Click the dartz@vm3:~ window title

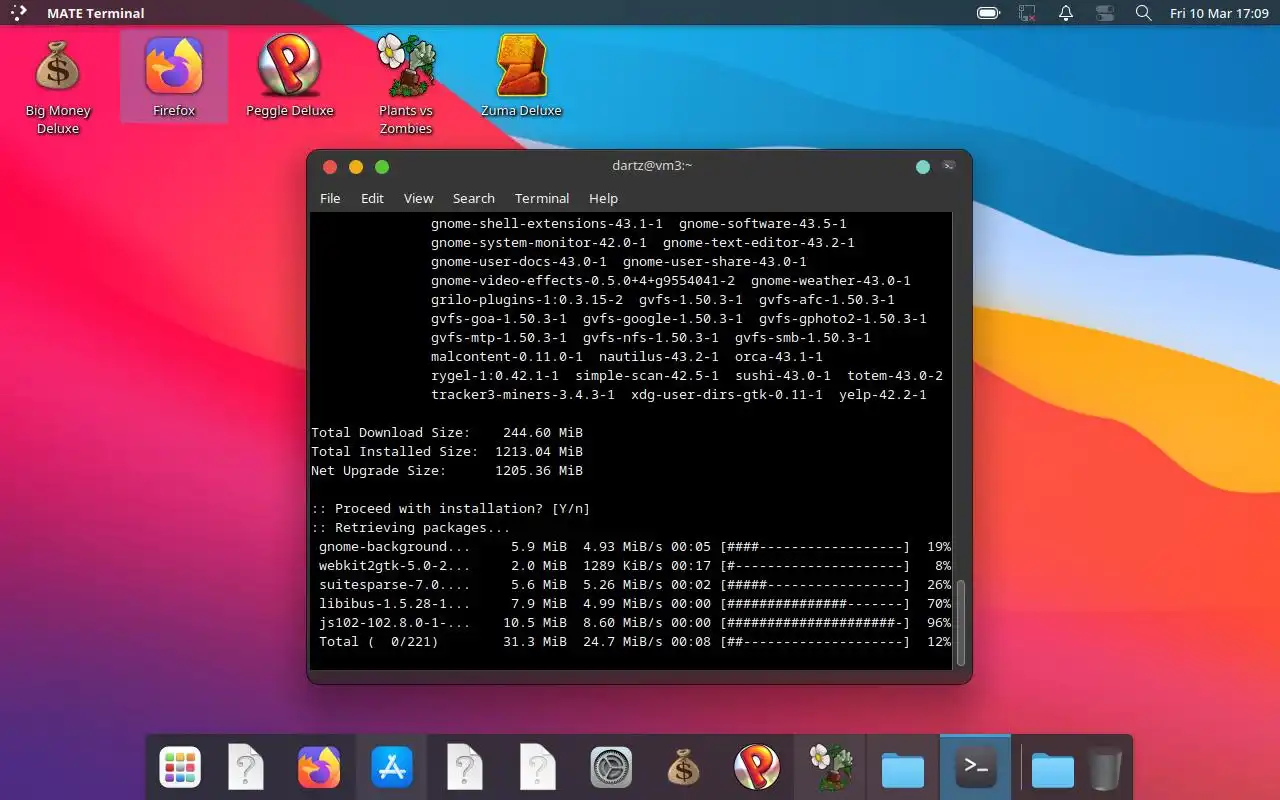click(652, 166)
